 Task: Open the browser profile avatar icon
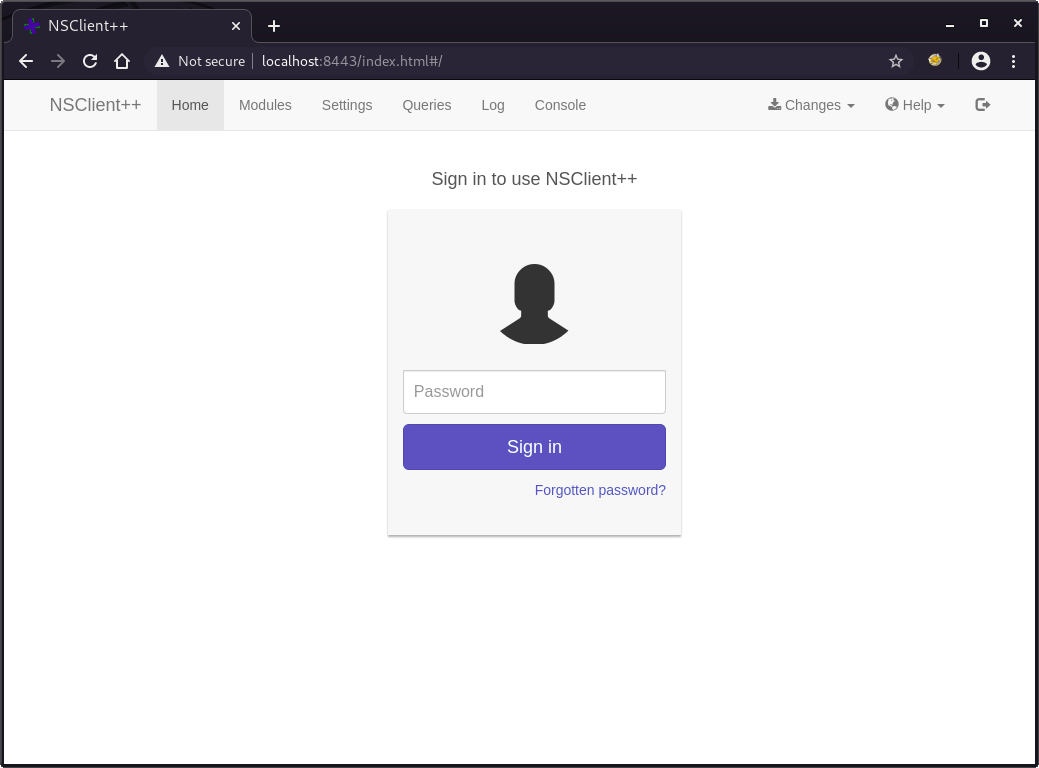tap(981, 61)
